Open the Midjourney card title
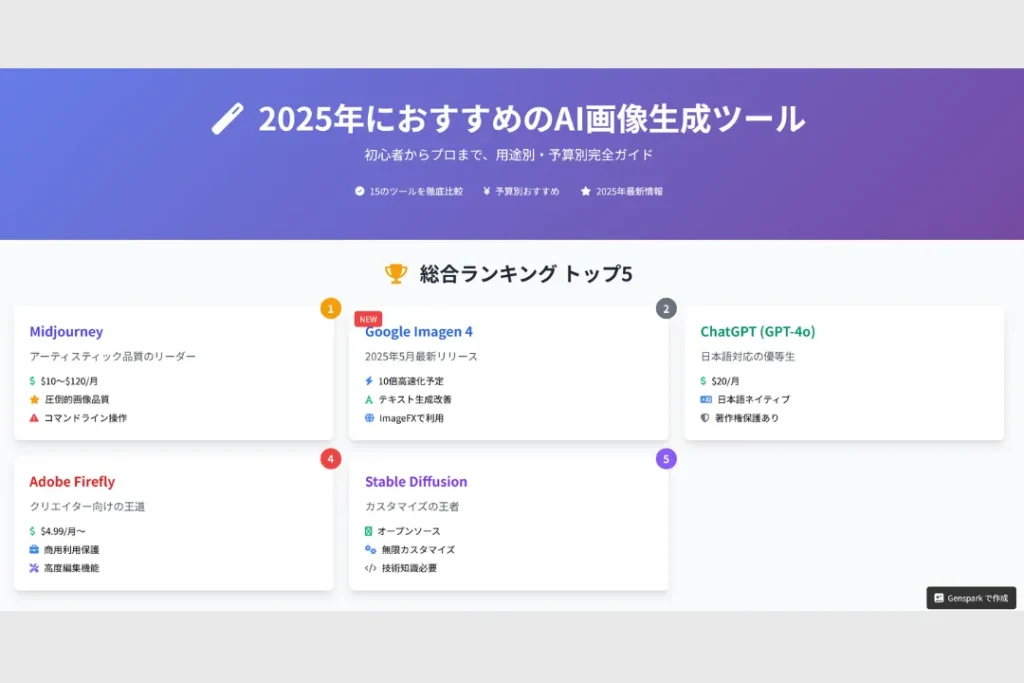 [66, 332]
